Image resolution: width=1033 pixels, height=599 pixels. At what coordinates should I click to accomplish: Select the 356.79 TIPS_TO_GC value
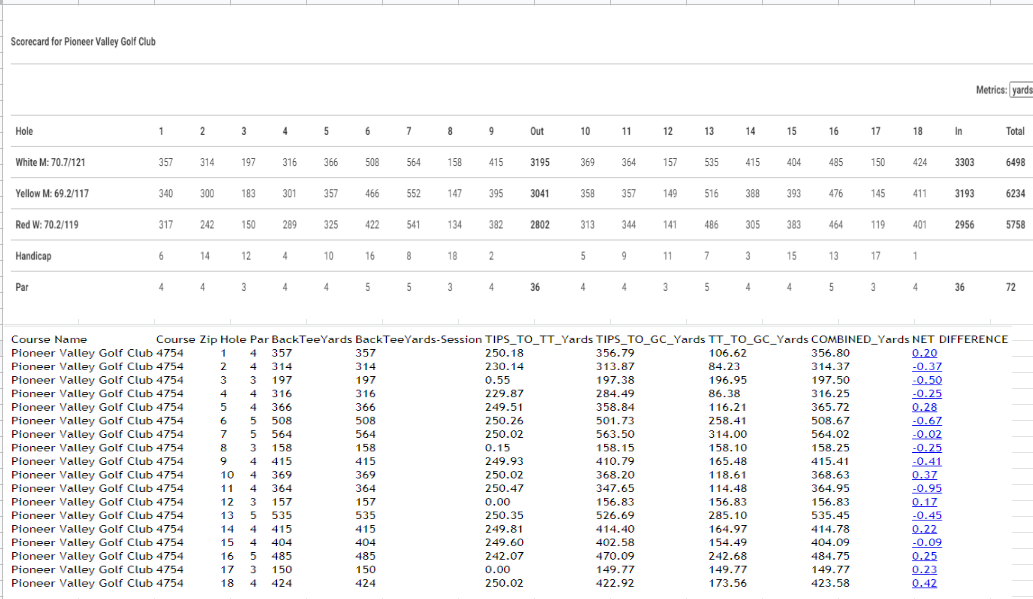click(x=615, y=353)
